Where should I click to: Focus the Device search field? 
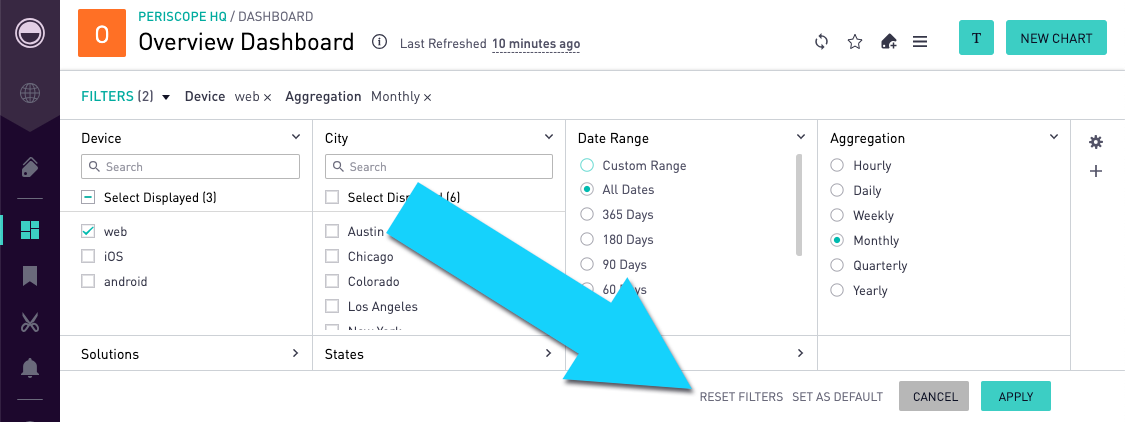click(x=190, y=167)
